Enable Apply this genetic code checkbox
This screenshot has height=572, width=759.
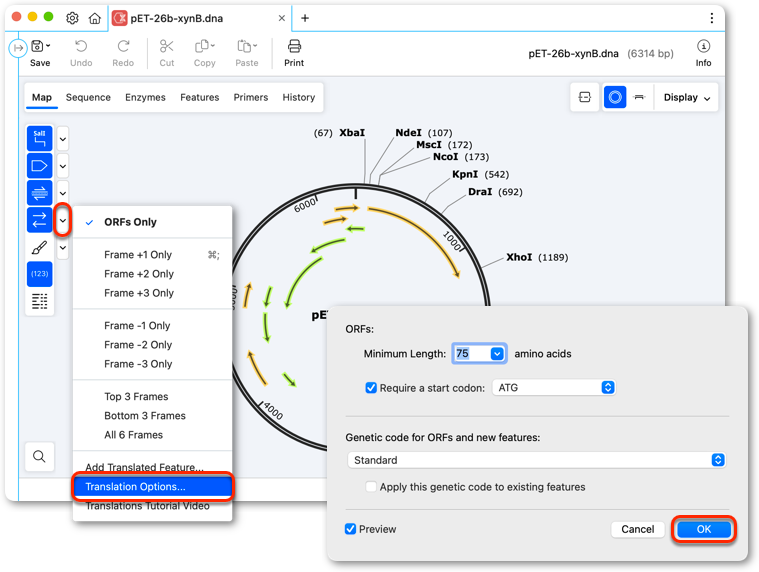(x=371, y=487)
